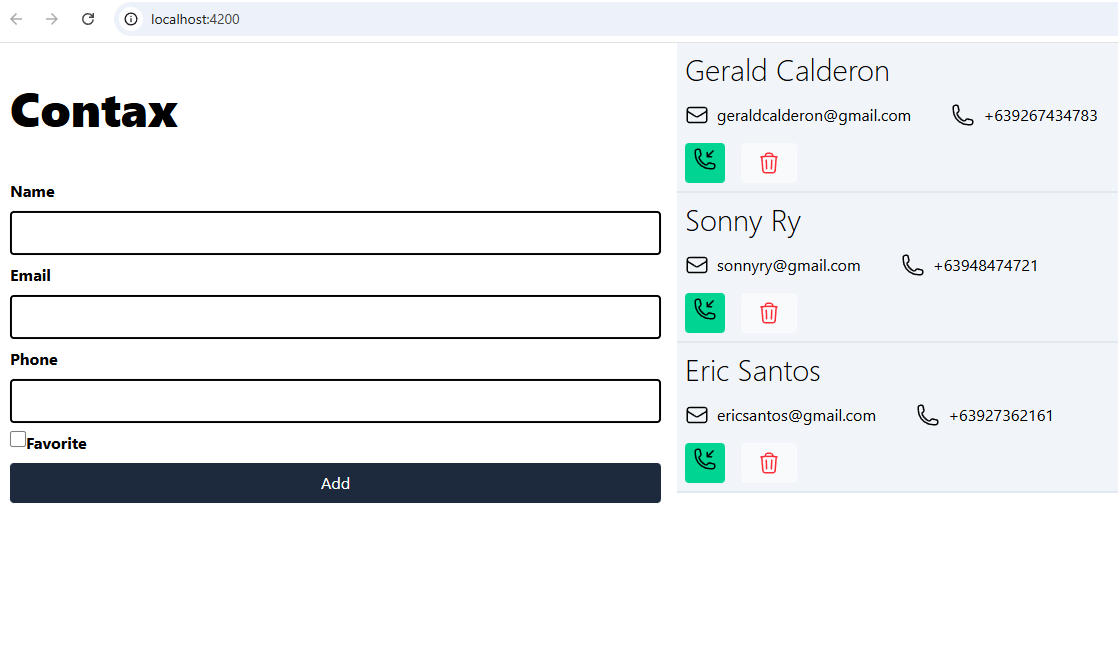Click the call icon for Gerald Calderon
Screen dimensions: 1118x658
point(705,163)
